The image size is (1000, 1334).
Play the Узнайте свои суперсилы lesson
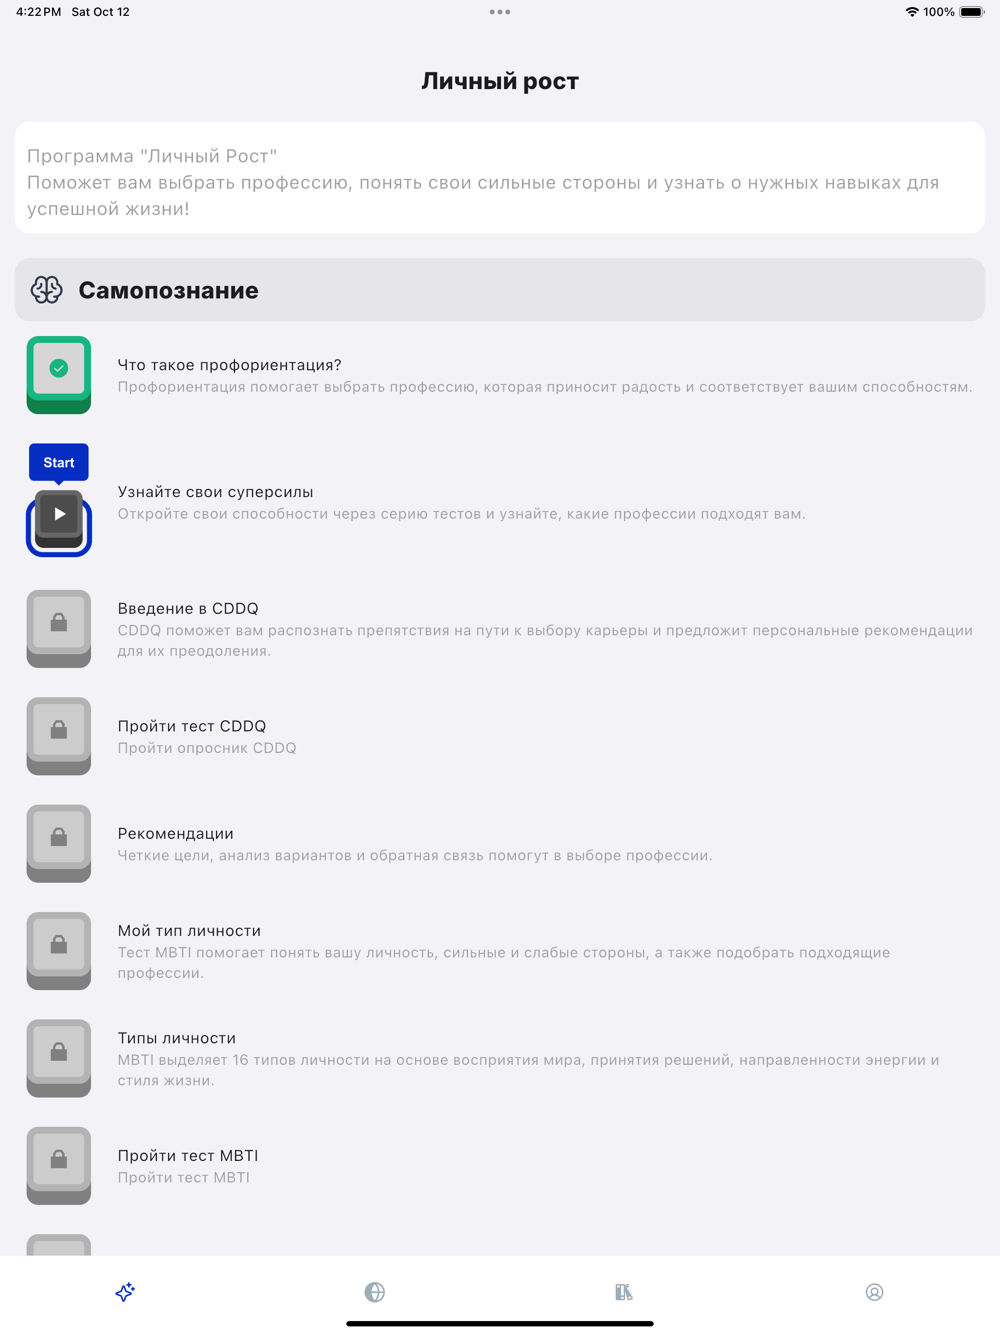(x=59, y=521)
